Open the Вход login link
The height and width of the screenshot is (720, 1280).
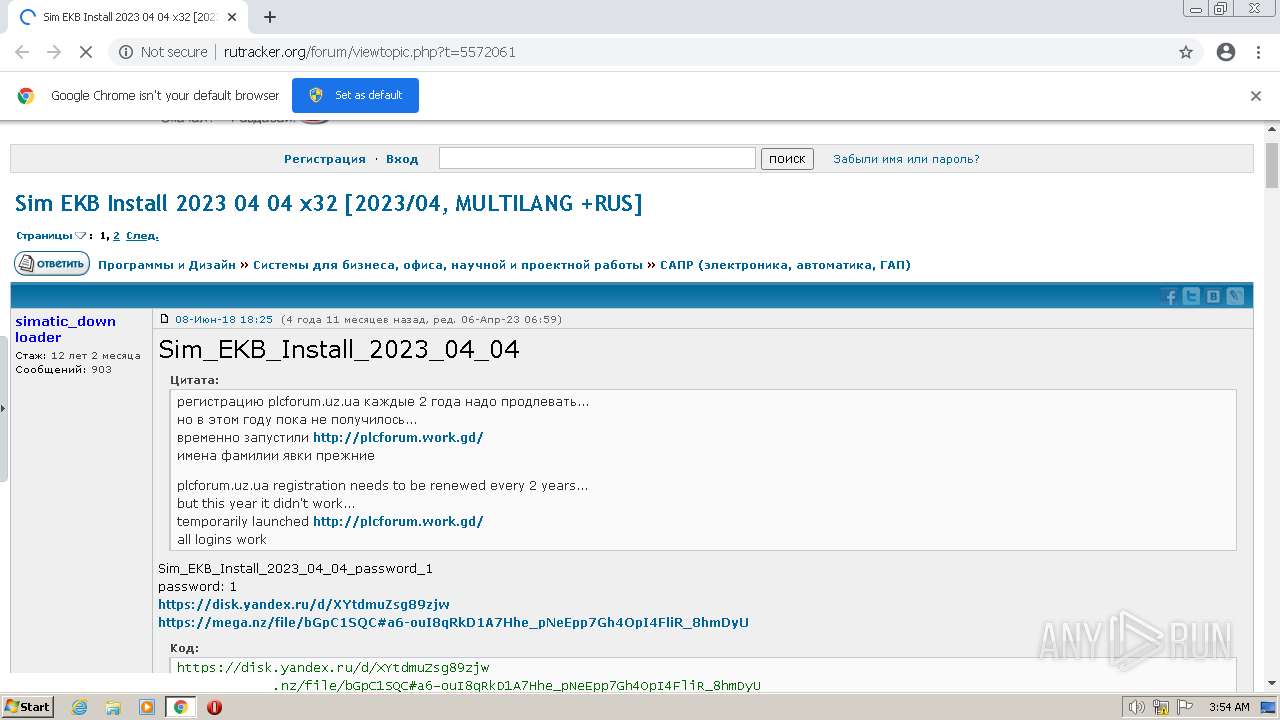click(402, 159)
